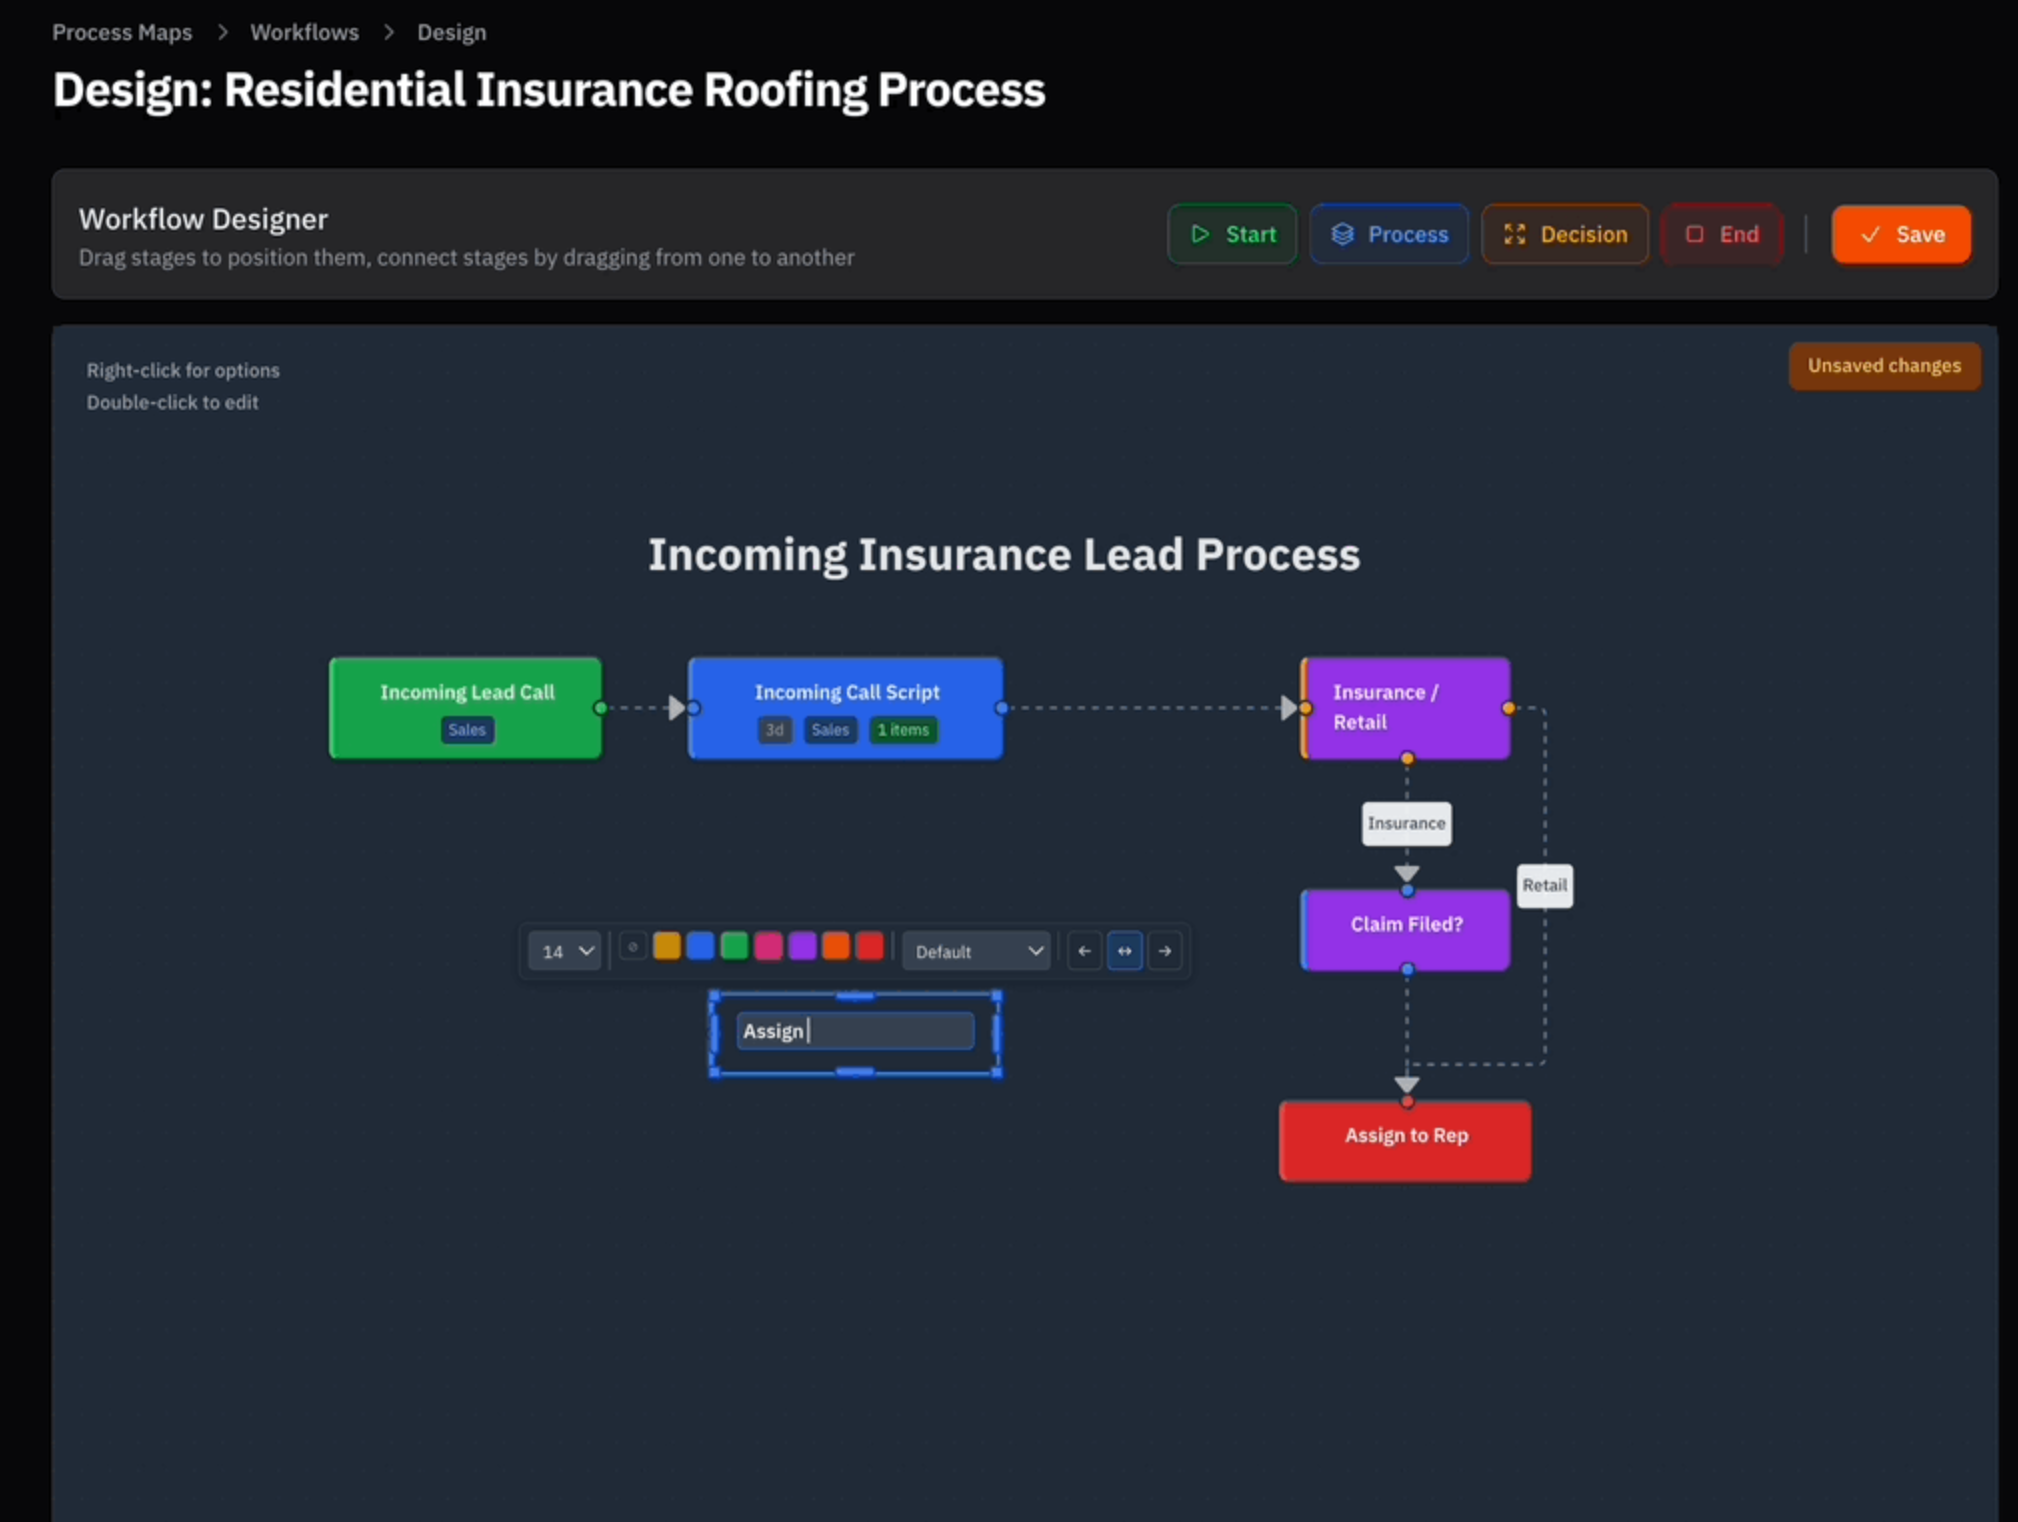Pick the purple color swatch
Viewport: 2018px width, 1522px height.
pos(802,946)
